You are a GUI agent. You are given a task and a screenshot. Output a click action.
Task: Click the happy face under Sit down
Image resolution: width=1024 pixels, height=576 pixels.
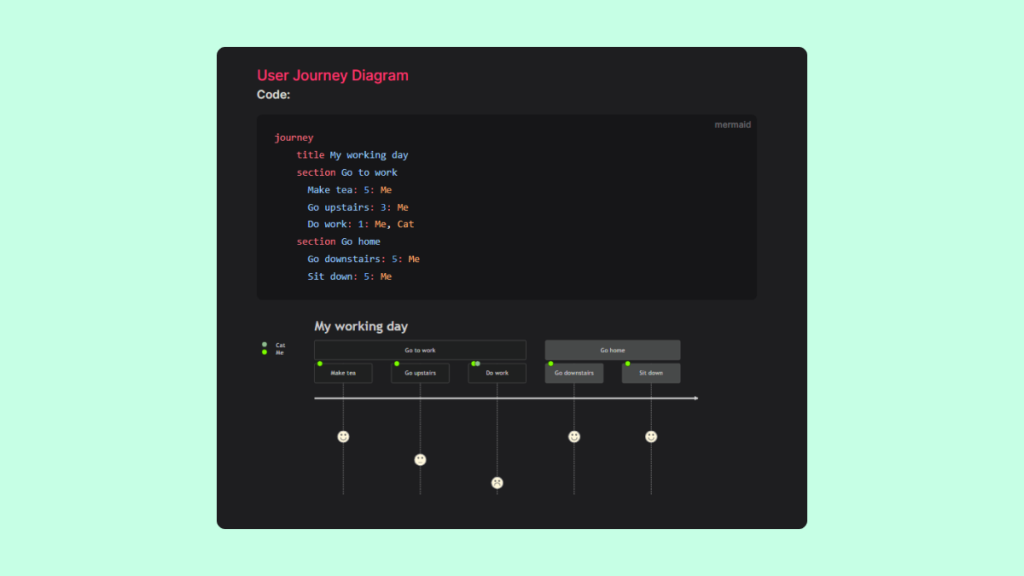coord(651,437)
